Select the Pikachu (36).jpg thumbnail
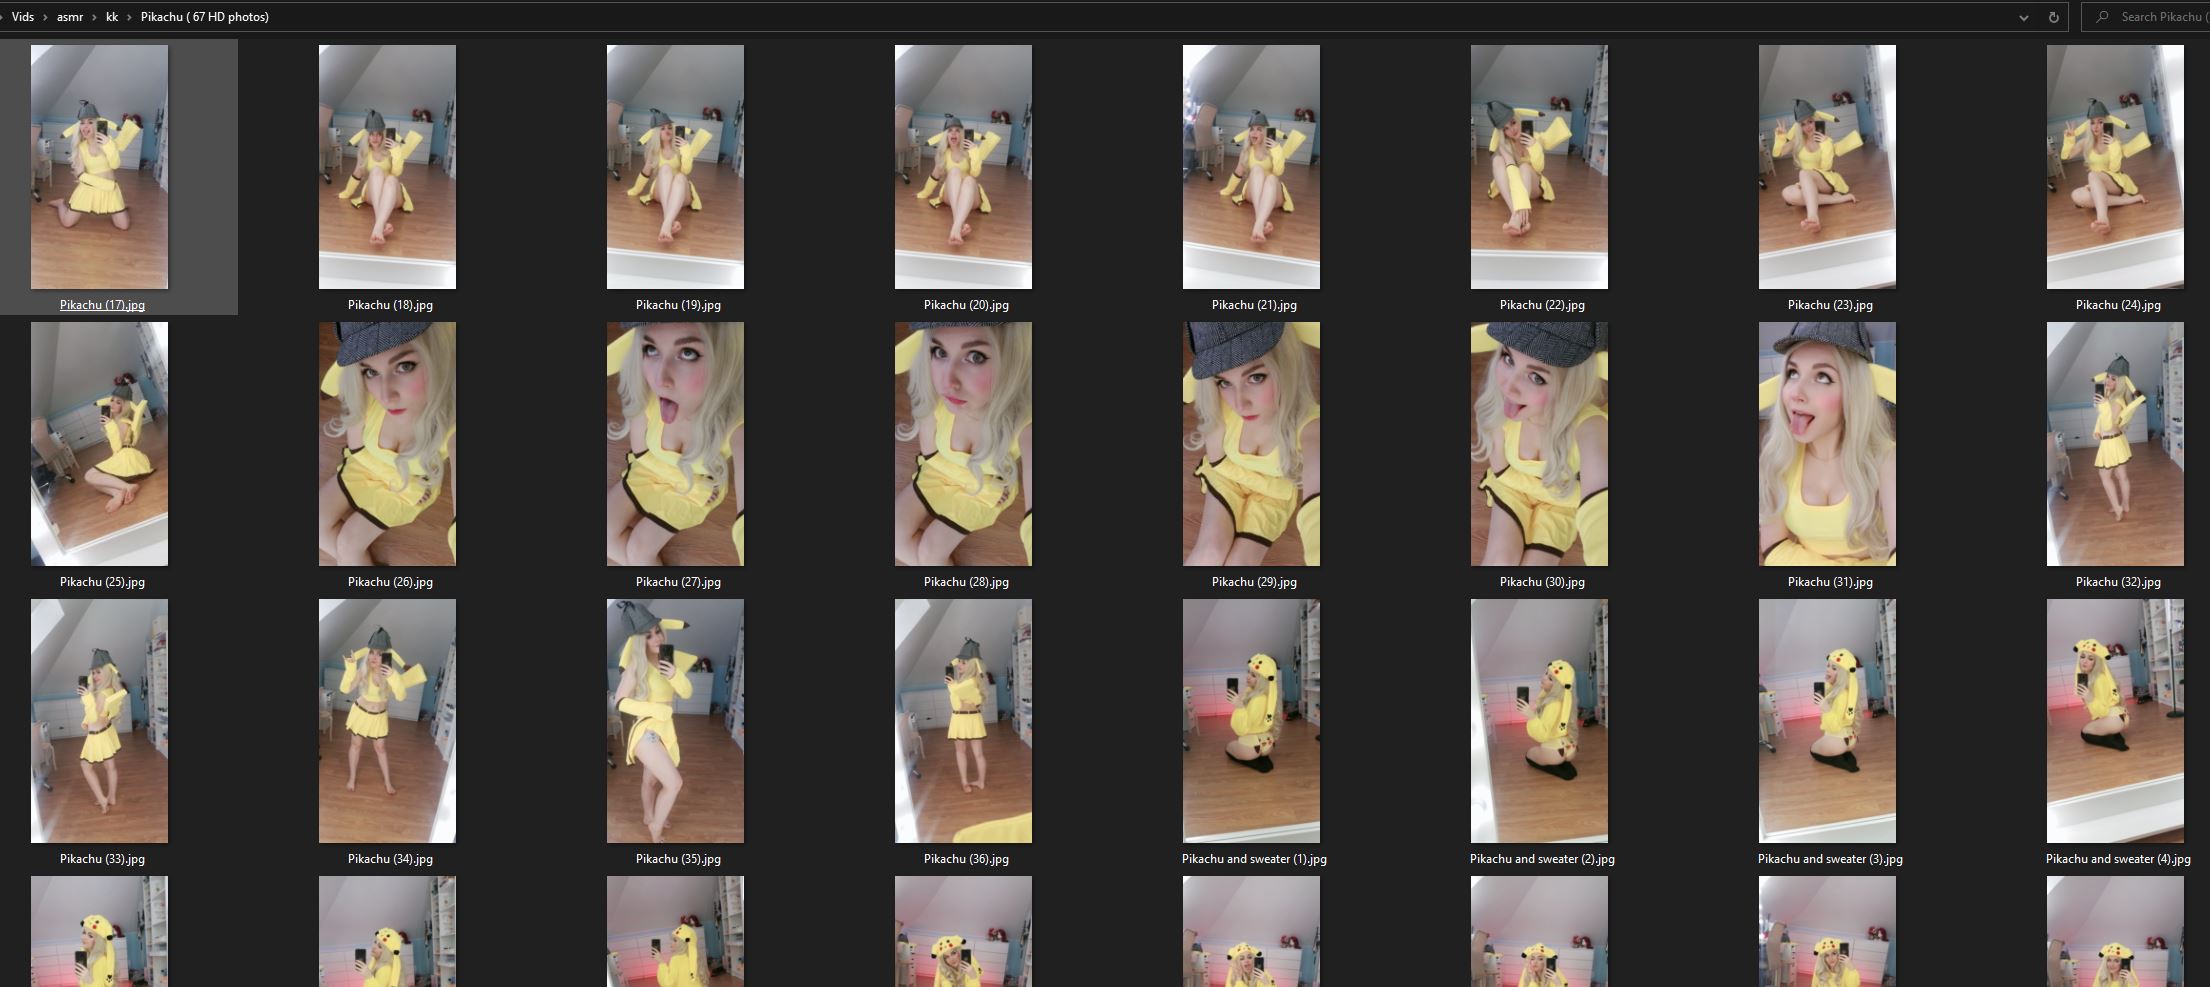Image resolution: width=2210 pixels, height=987 pixels. coord(963,721)
